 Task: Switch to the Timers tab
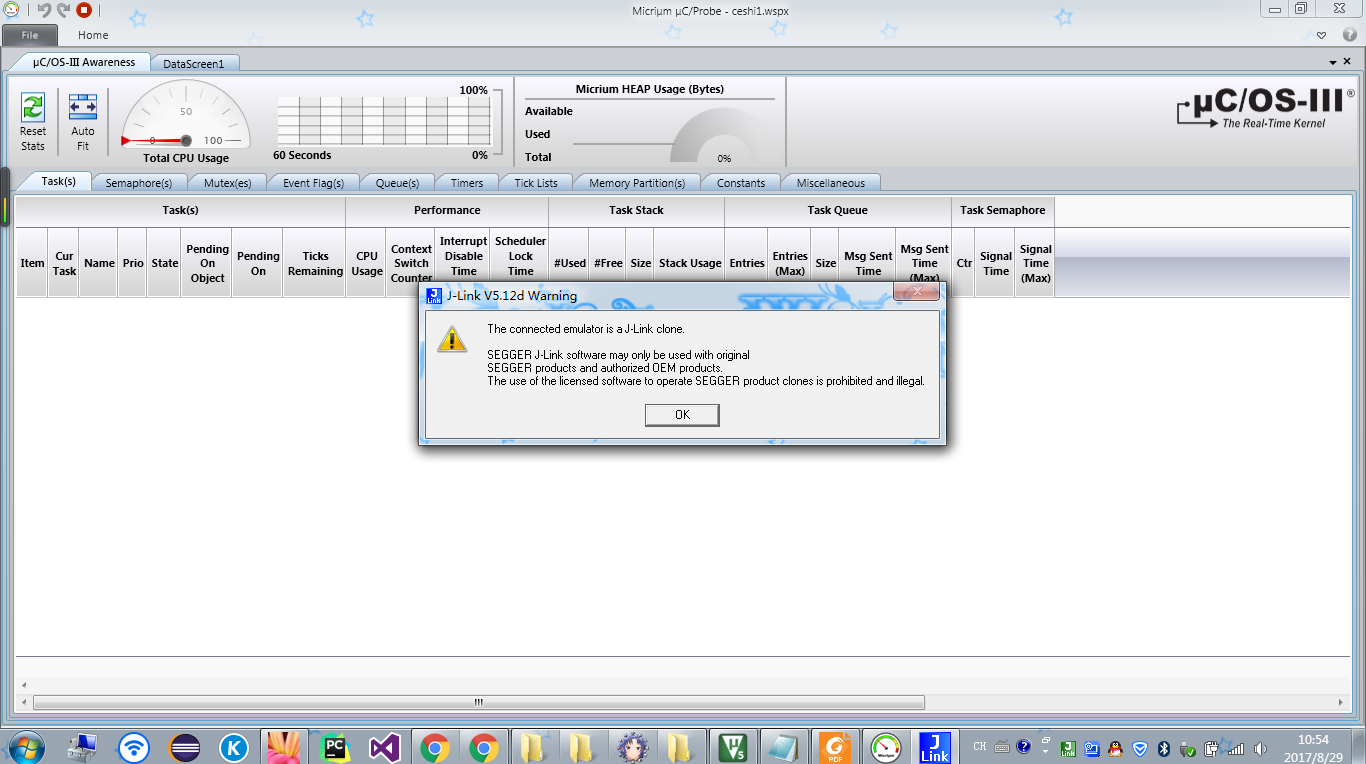point(467,183)
